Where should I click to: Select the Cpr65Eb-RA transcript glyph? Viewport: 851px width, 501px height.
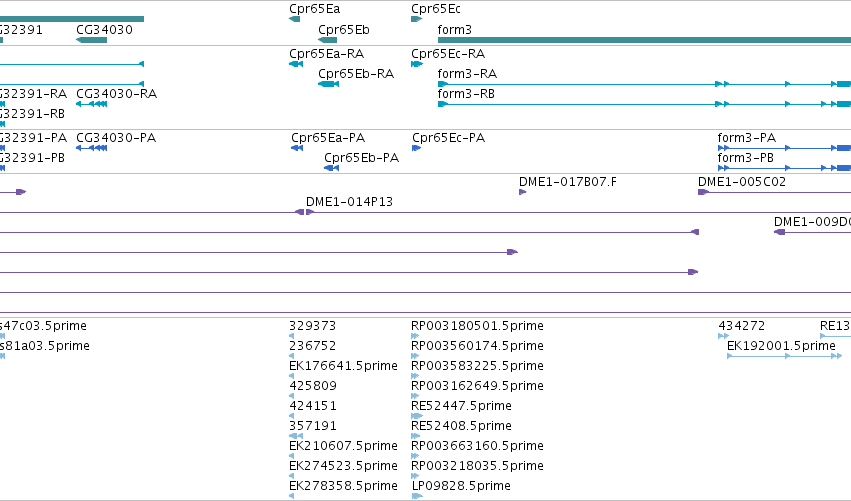point(329,84)
